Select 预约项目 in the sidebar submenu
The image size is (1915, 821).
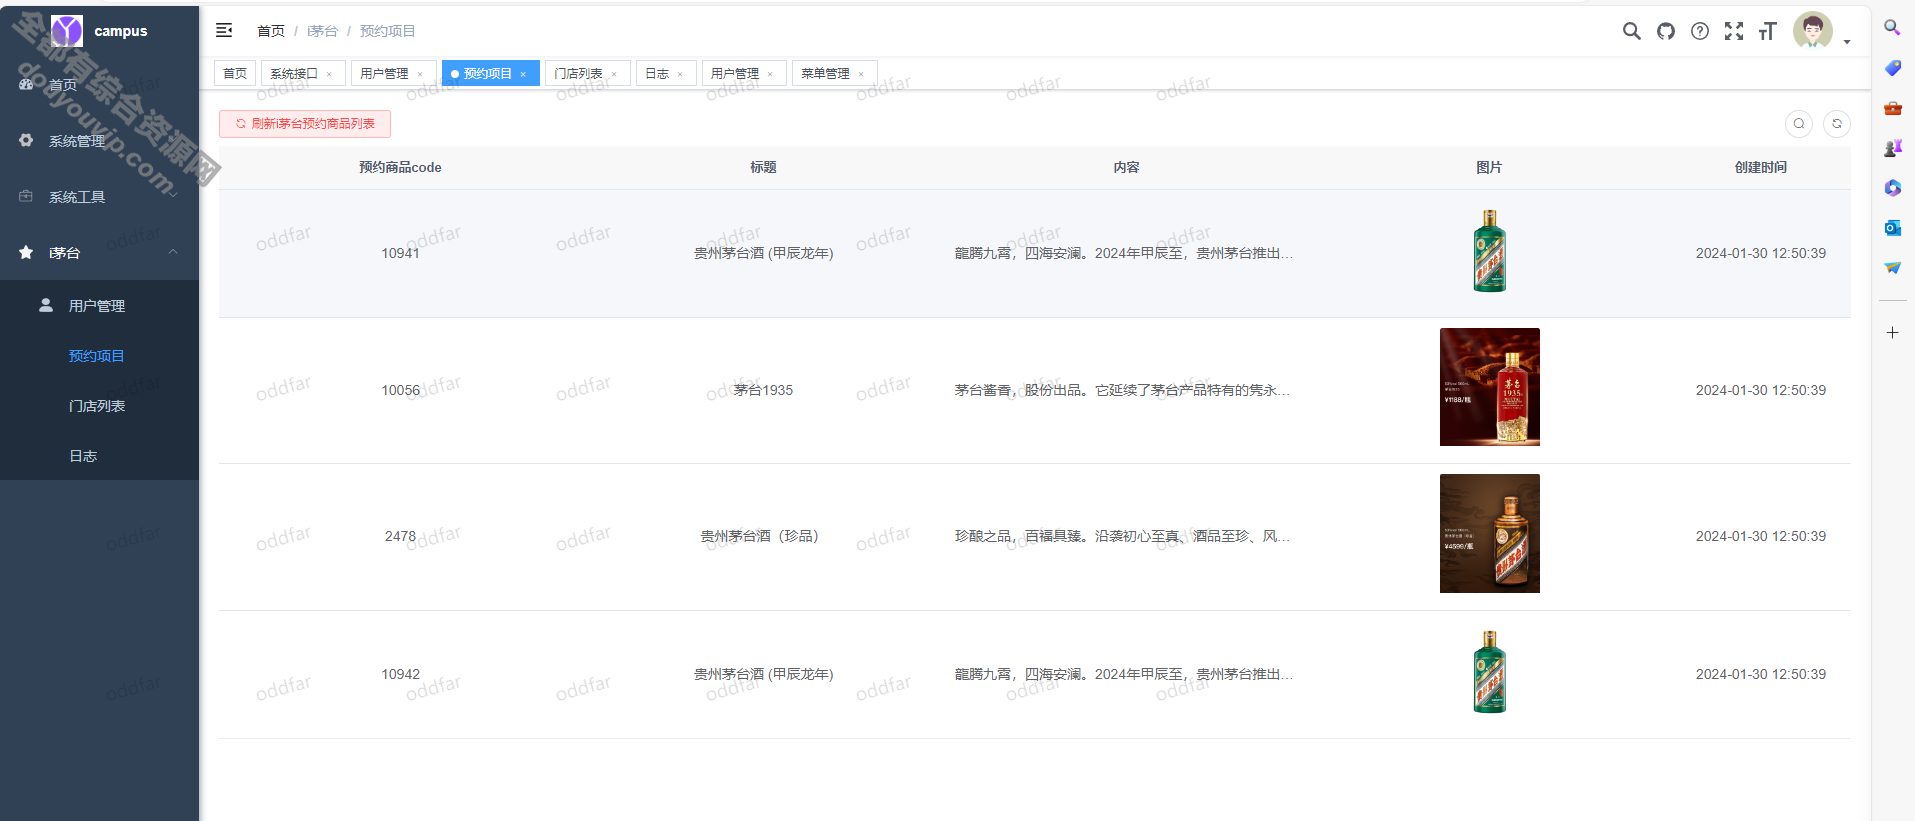pyautogui.click(x=99, y=356)
